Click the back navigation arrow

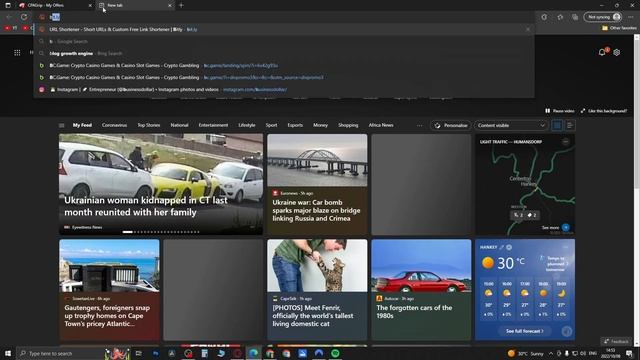[9, 17]
